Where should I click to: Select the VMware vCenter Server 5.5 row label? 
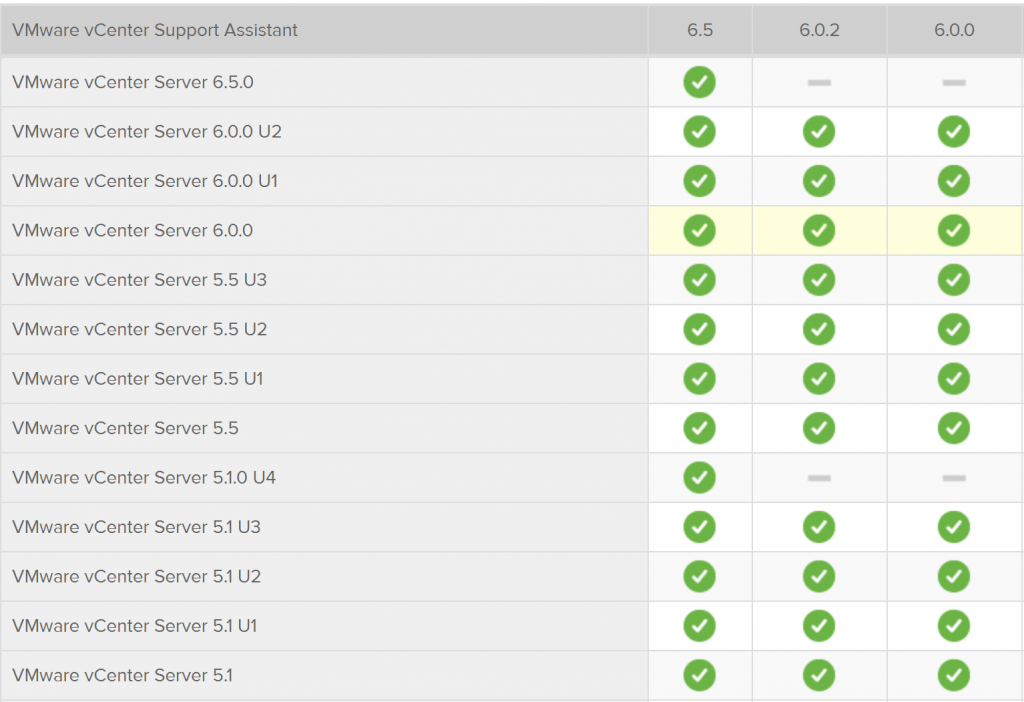point(125,428)
